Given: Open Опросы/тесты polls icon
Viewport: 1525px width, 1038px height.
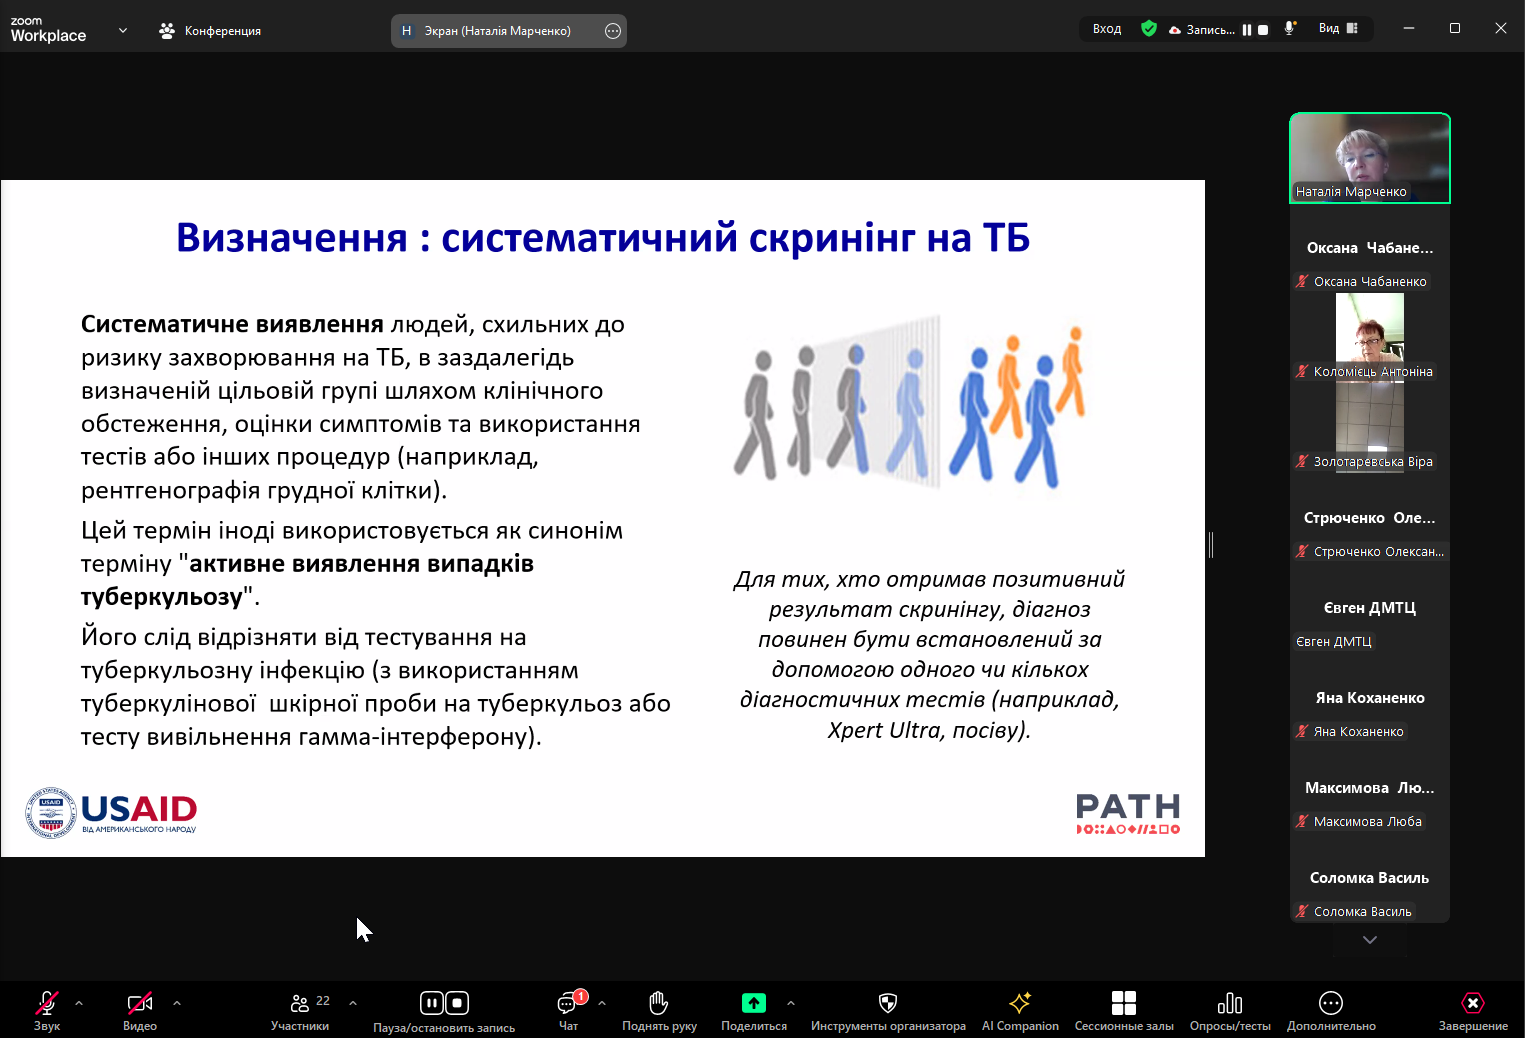Looking at the screenshot, I should 1229,1004.
